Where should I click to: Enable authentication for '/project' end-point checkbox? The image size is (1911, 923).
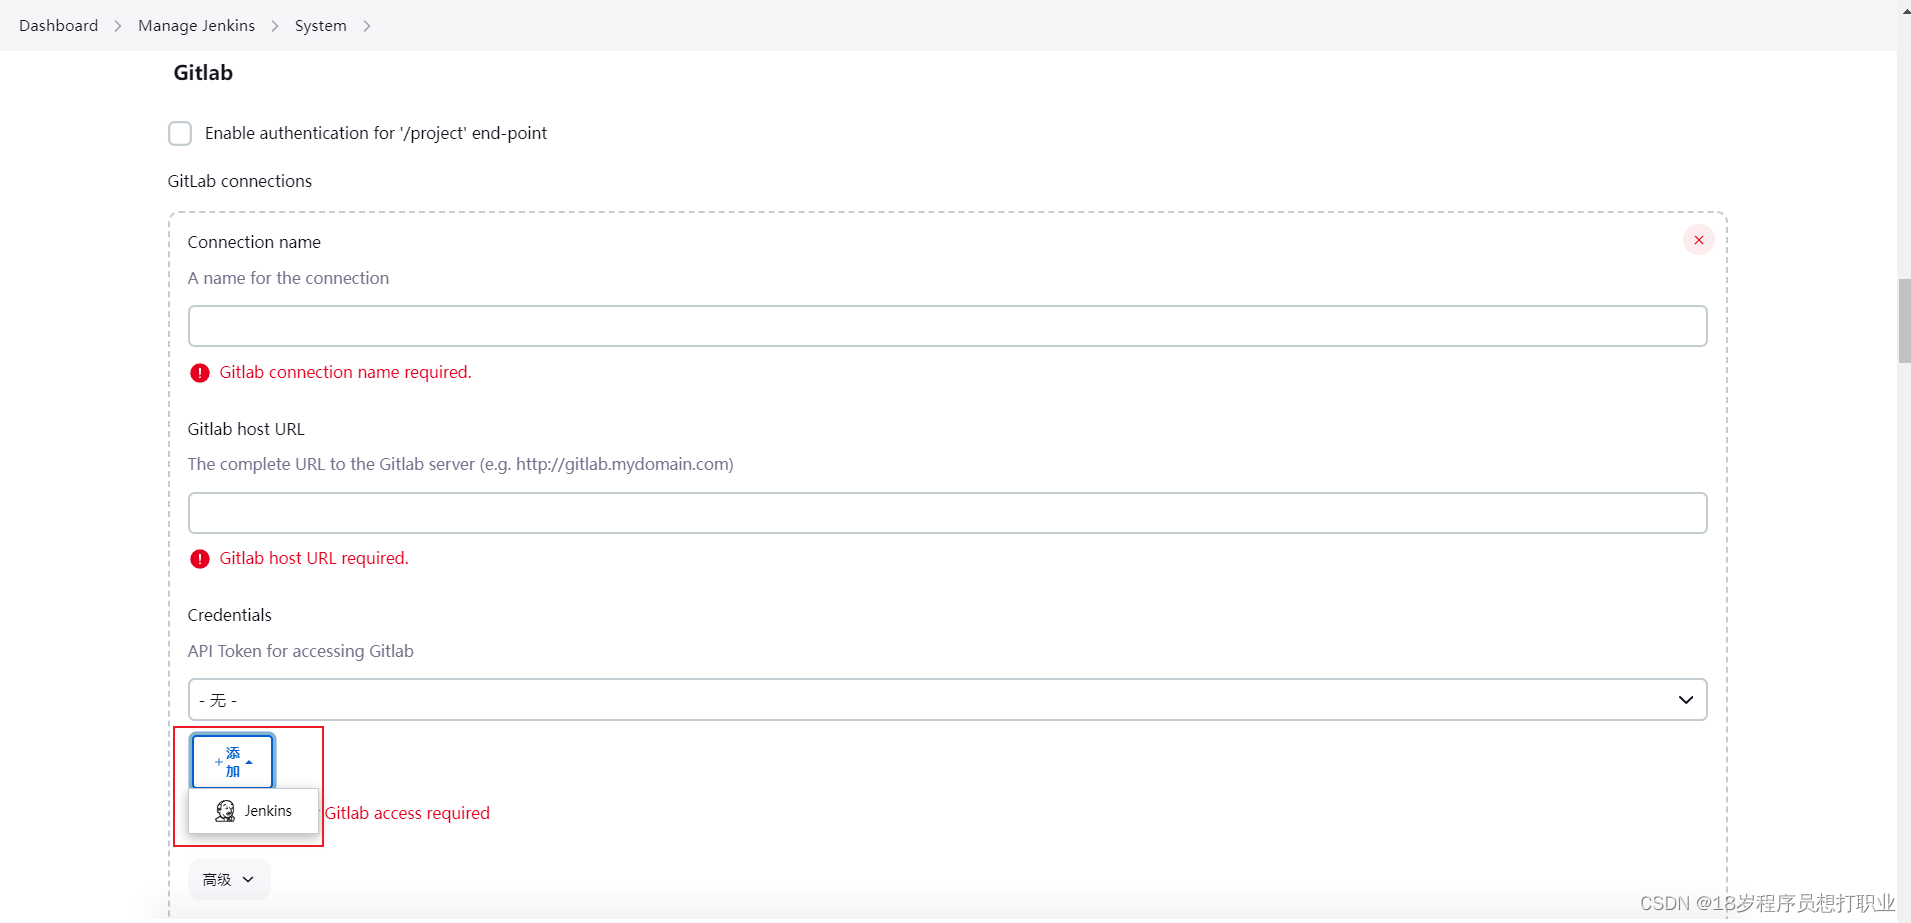(x=180, y=133)
